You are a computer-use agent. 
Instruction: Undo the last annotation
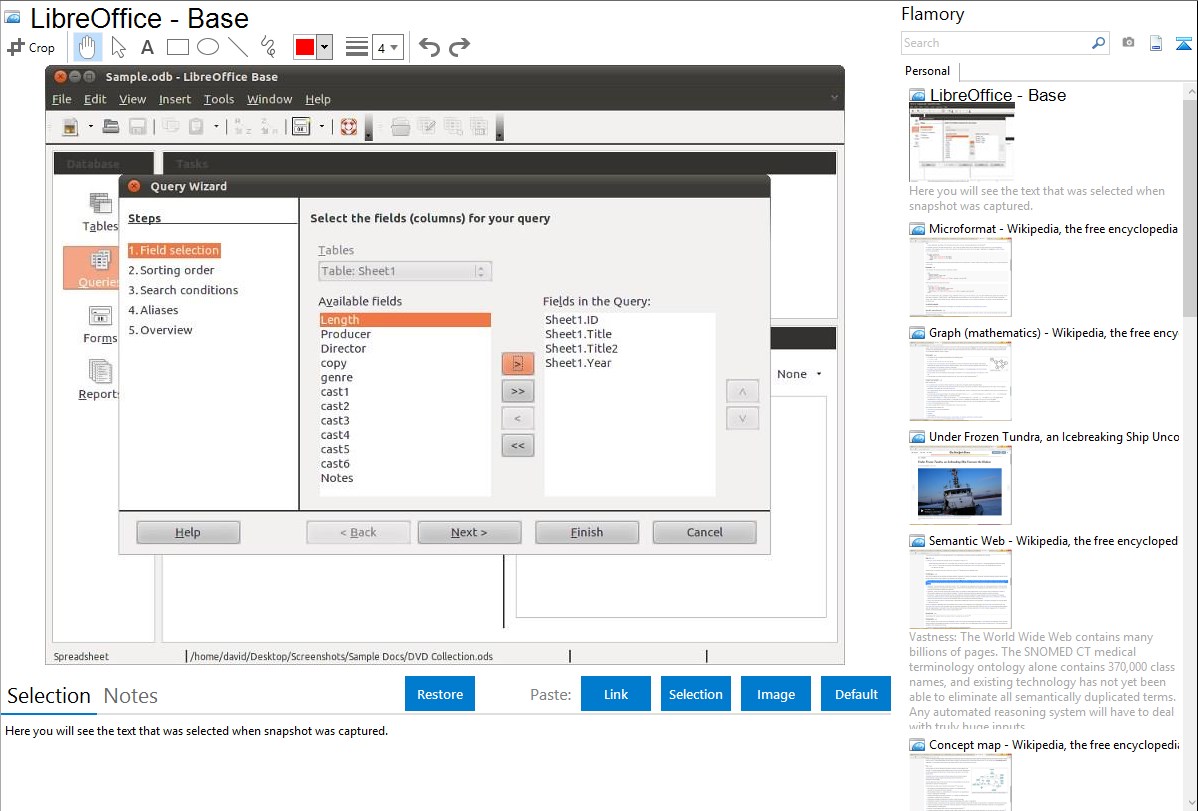[429, 47]
